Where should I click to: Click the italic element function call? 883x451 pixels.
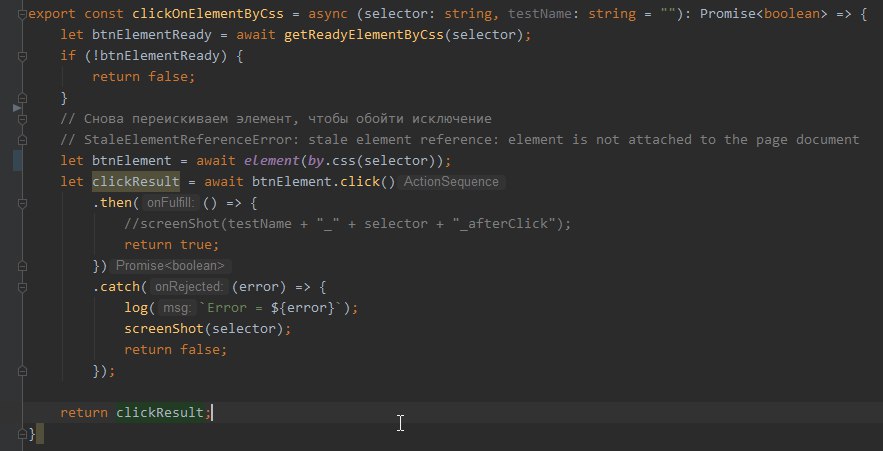click(271, 161)
